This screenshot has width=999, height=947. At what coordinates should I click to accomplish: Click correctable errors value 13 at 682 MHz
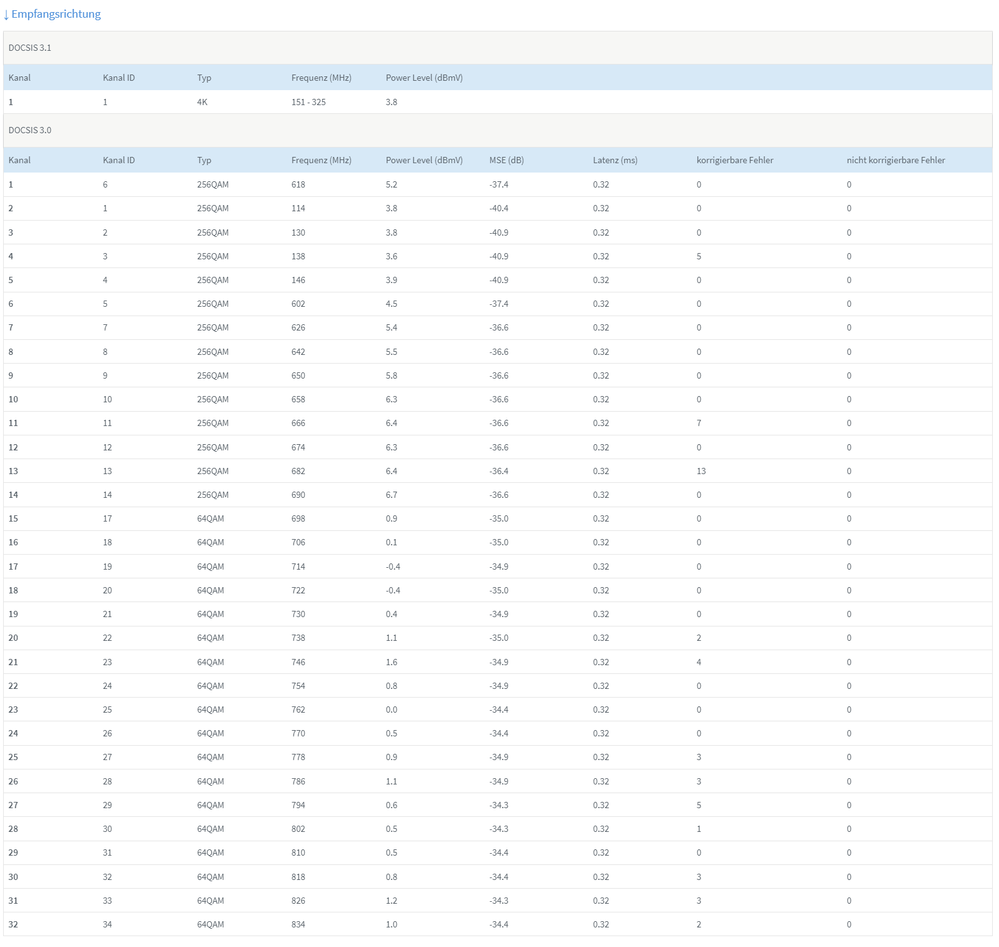(x=701, y=471)
